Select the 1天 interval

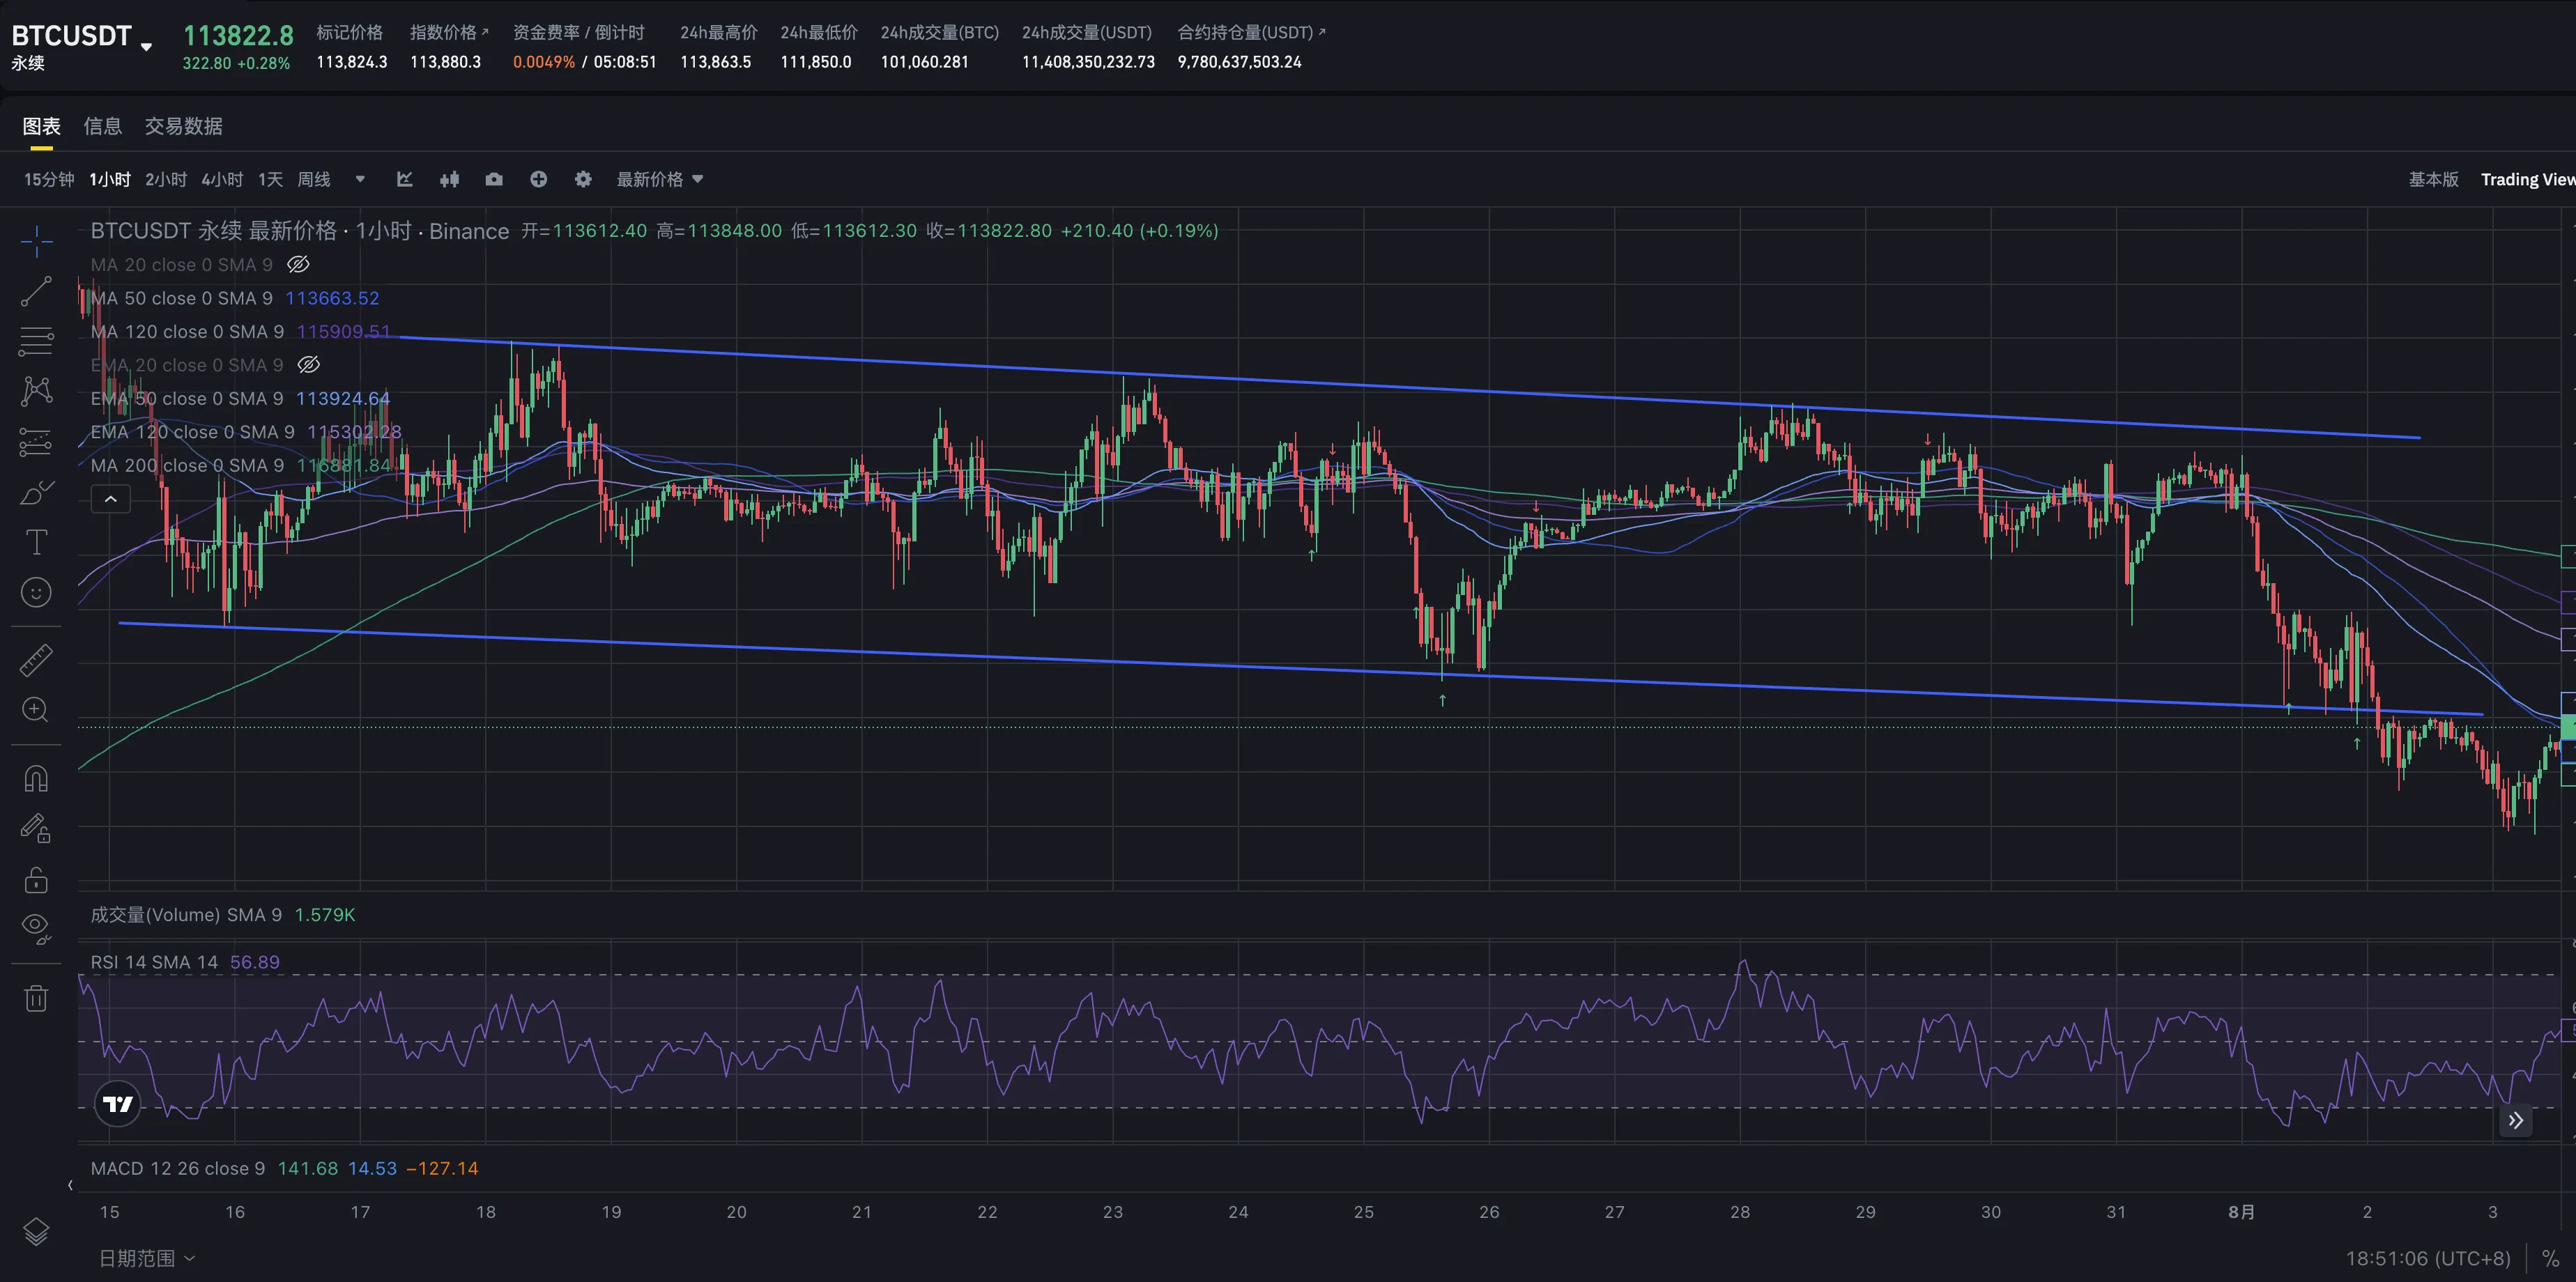pos(270,179)
